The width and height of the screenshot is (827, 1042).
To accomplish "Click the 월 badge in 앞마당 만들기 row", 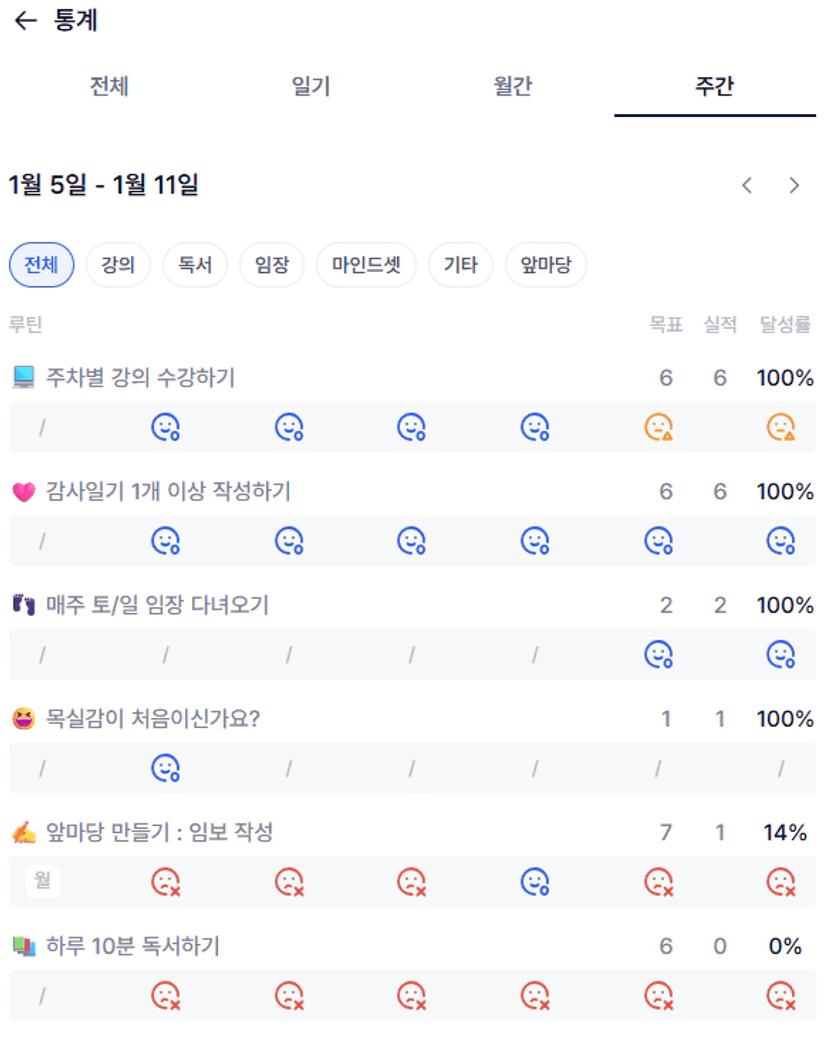I will [x=43, y=881].
